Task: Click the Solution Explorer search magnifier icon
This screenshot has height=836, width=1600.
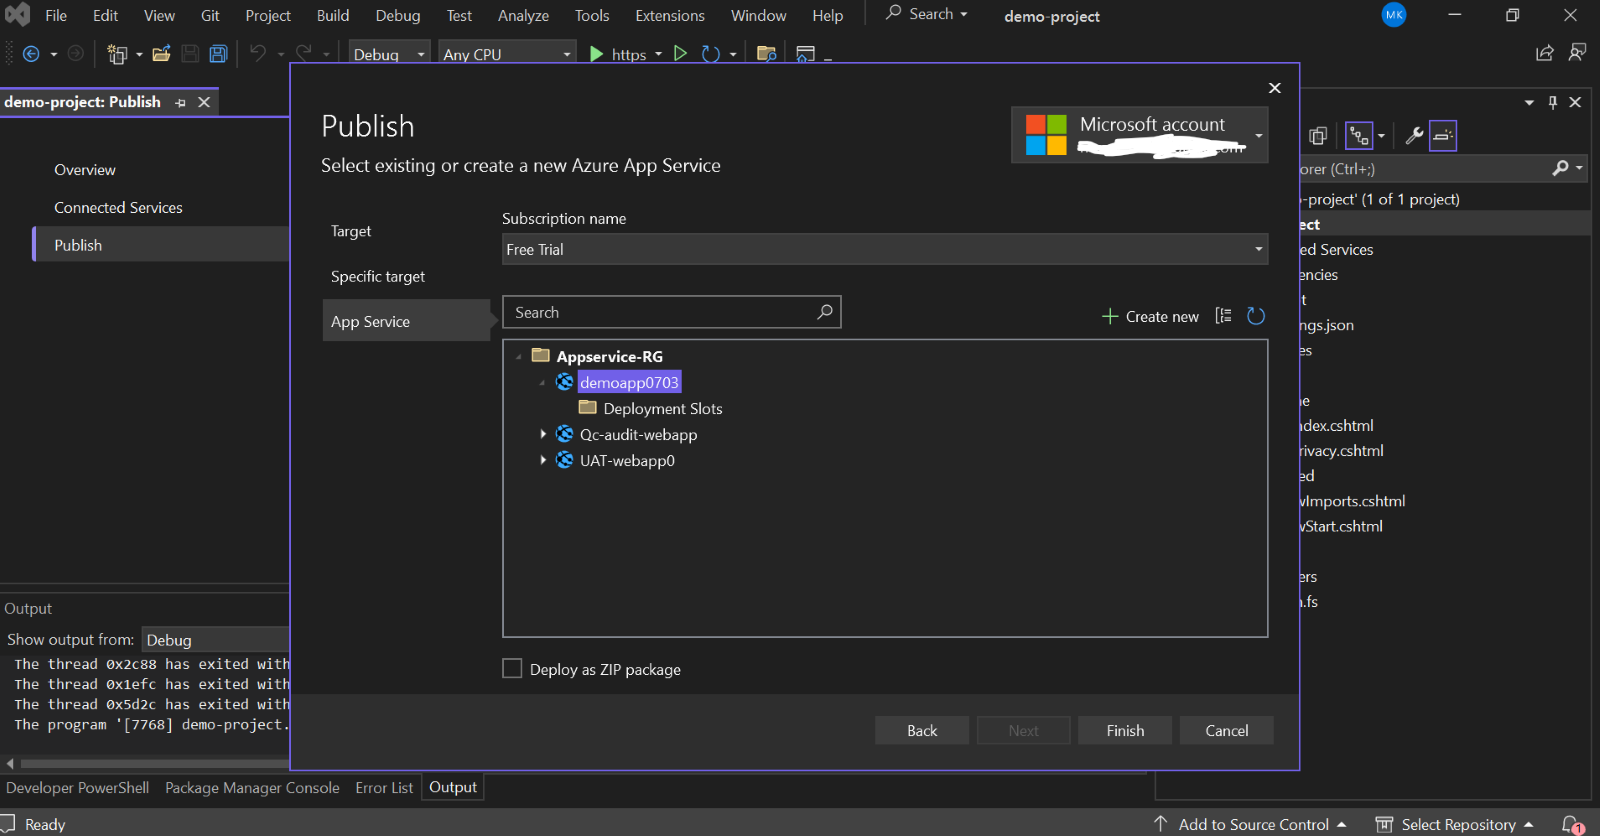Action: (1560, 168)
